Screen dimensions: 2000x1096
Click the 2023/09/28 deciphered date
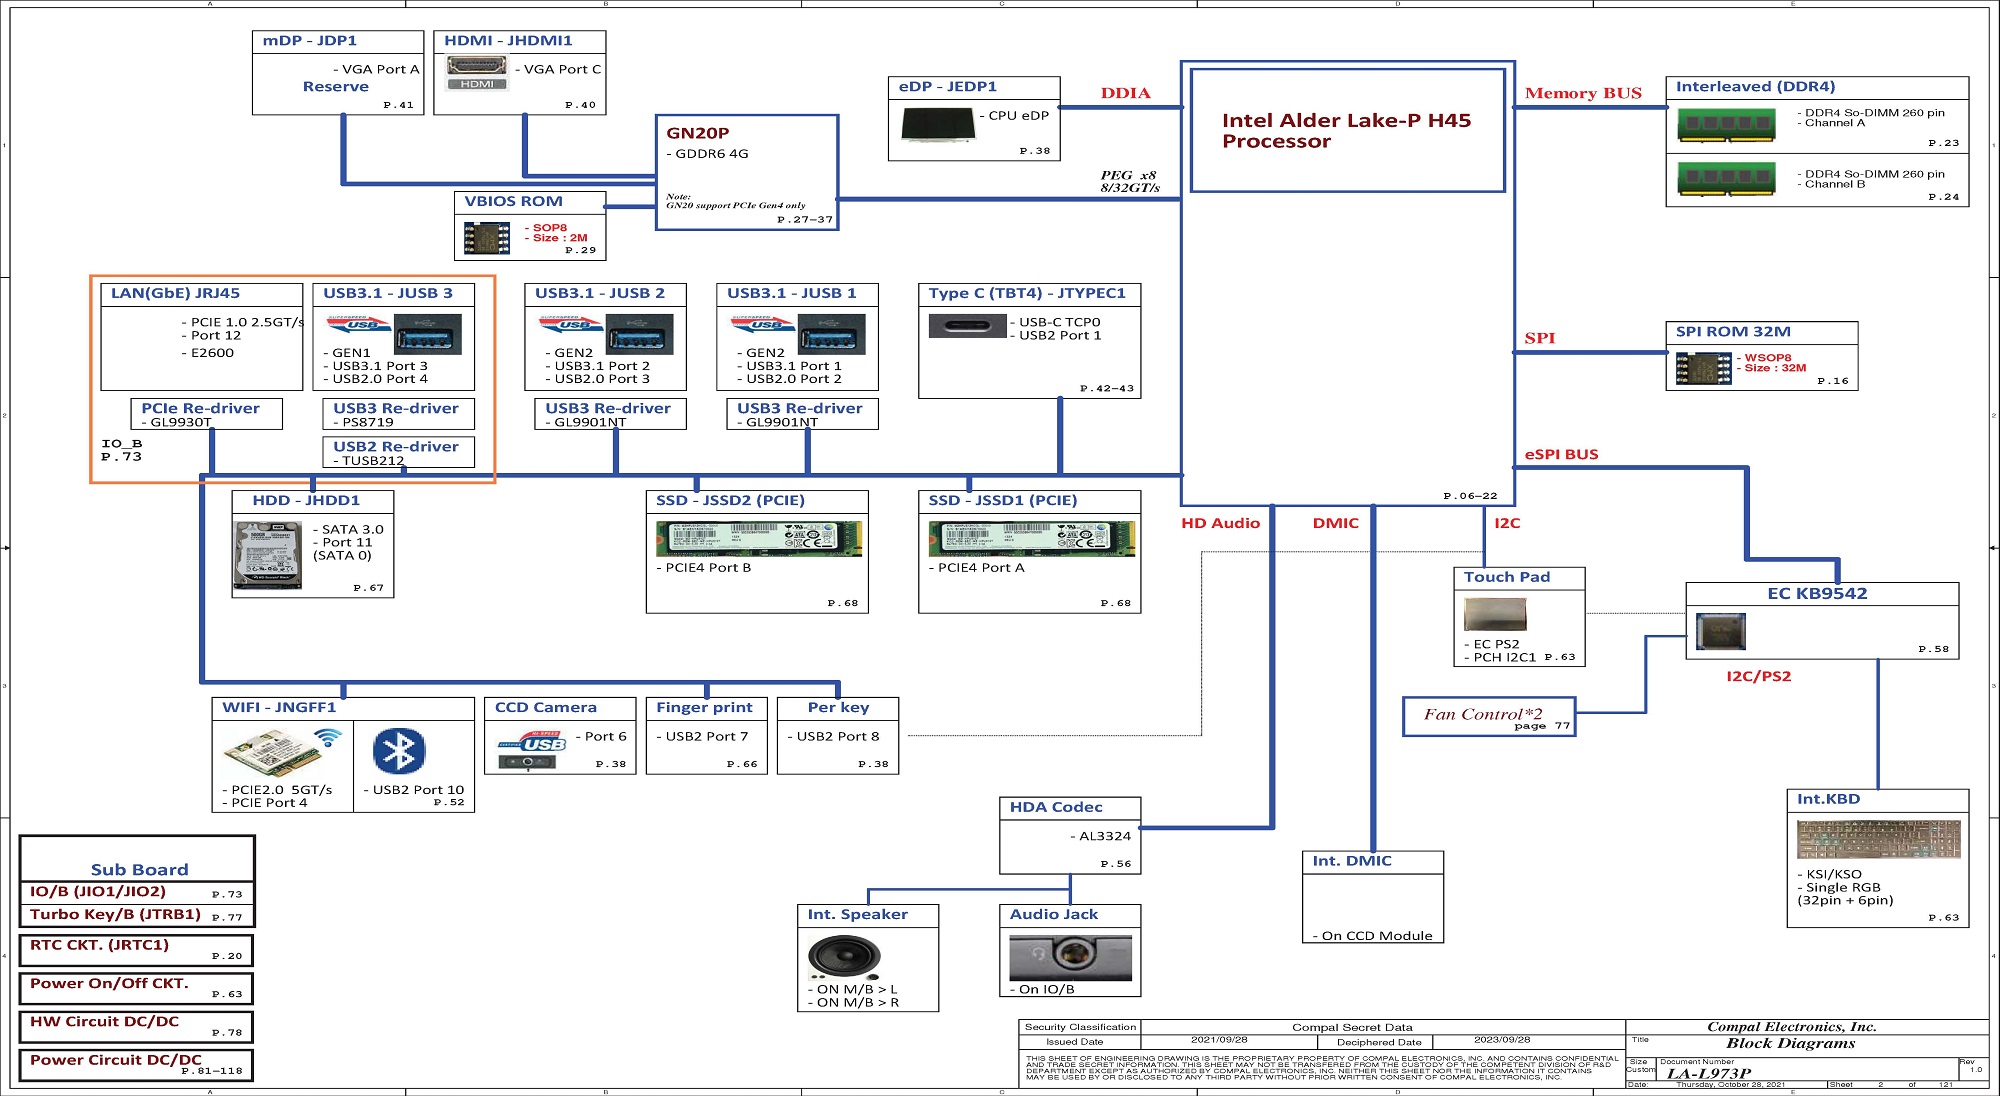pyautogui.click(x=1502, y=1040)
